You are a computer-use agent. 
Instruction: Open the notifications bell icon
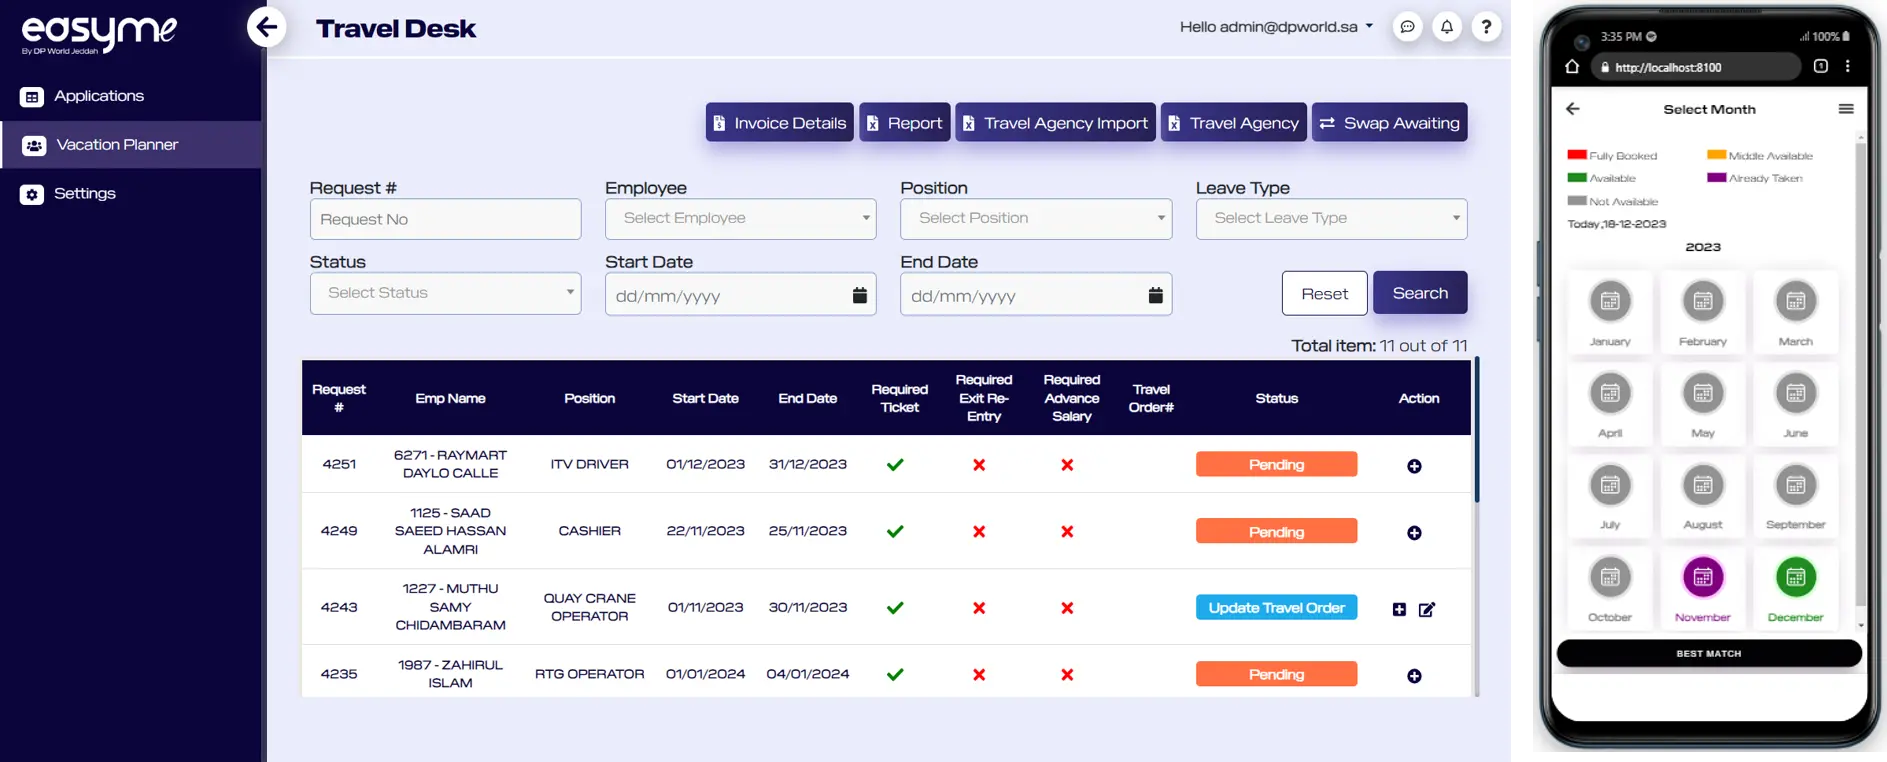[x=1447, y=27]
